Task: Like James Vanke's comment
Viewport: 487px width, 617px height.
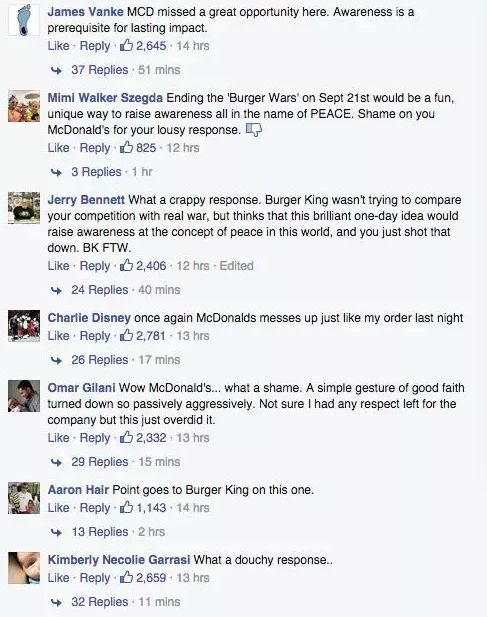Action: point(58,46)
